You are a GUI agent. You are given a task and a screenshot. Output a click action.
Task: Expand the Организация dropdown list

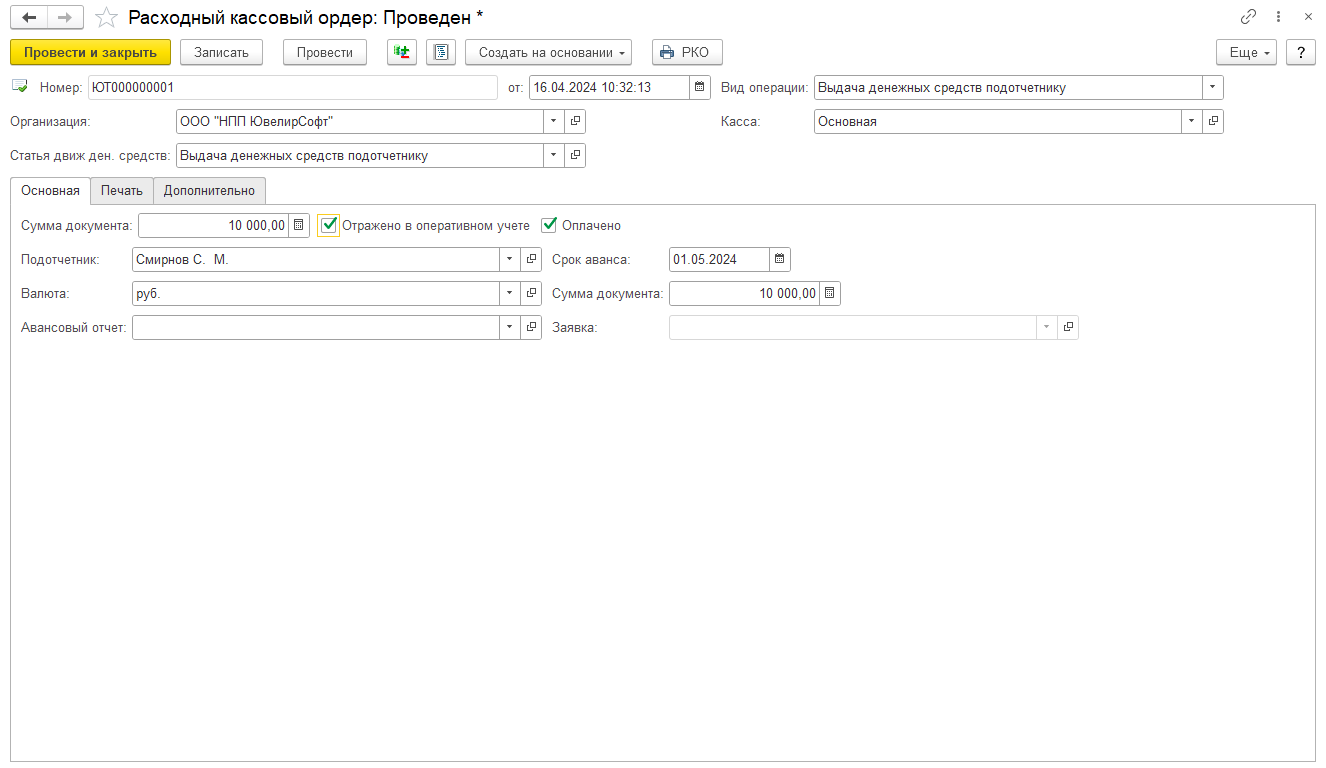(554, 121)
